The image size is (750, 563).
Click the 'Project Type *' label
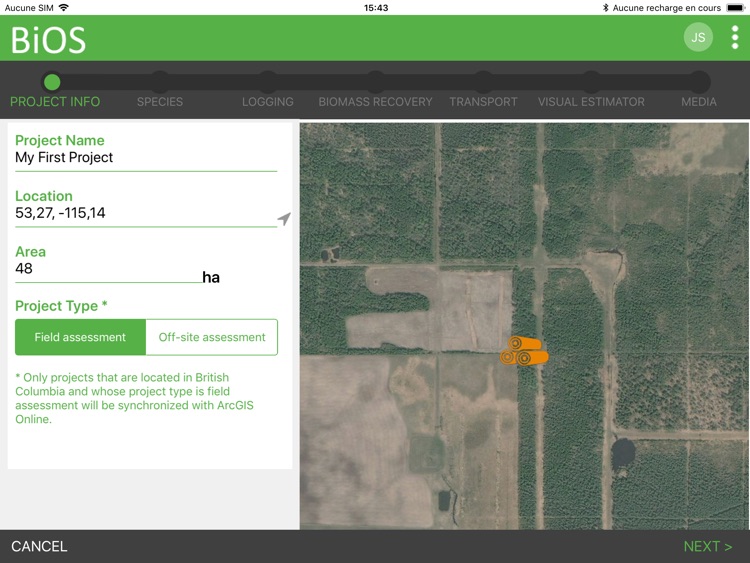[x=61, y=306]
